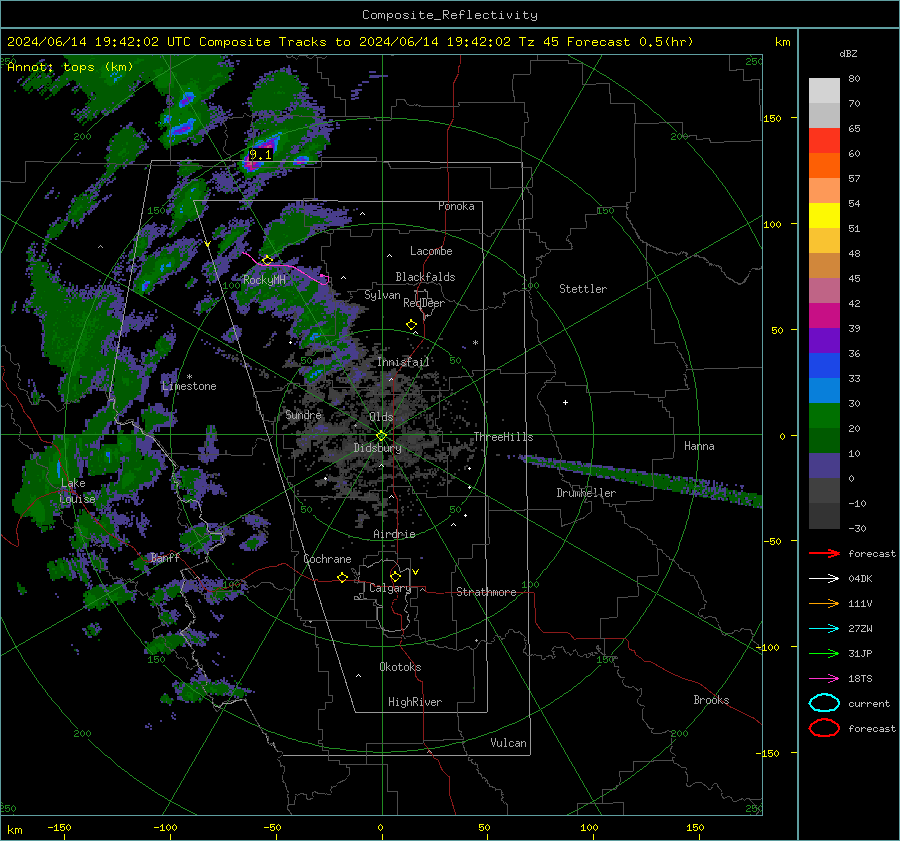This screenshot has height=841, width=900.
Task: Click yellow diamond marker above Calgary label
Action: point(395,576)
